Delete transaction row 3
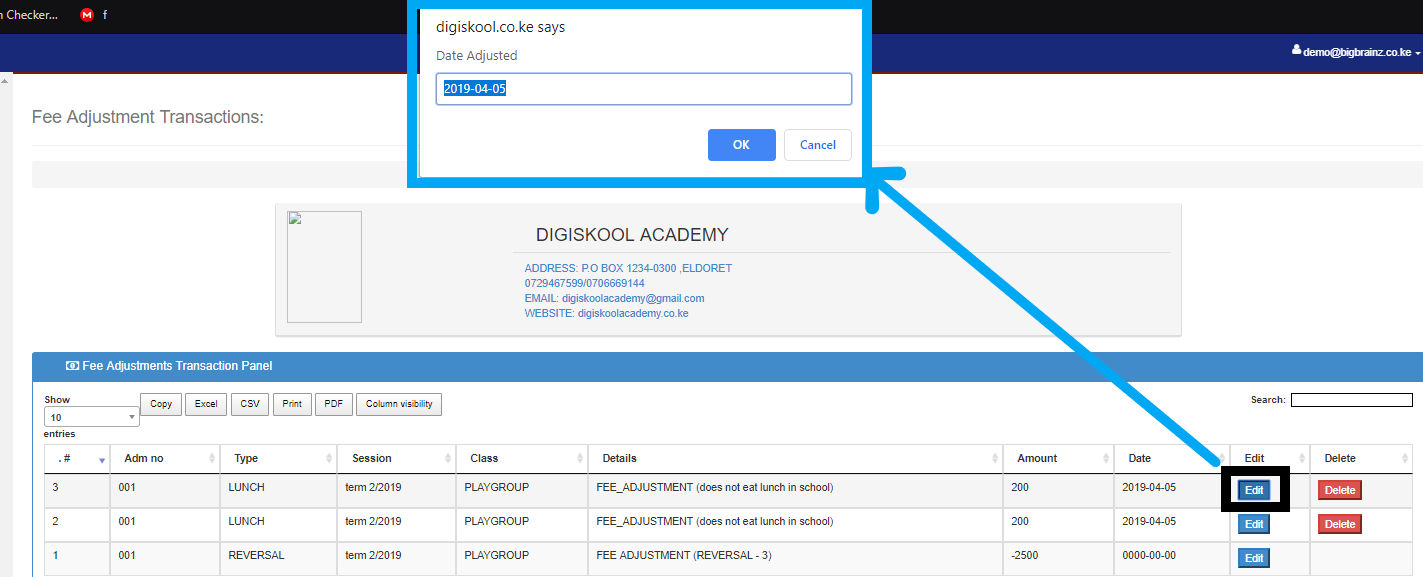Viewport: 1423px width, 577px height. (x=1339, y=490)
